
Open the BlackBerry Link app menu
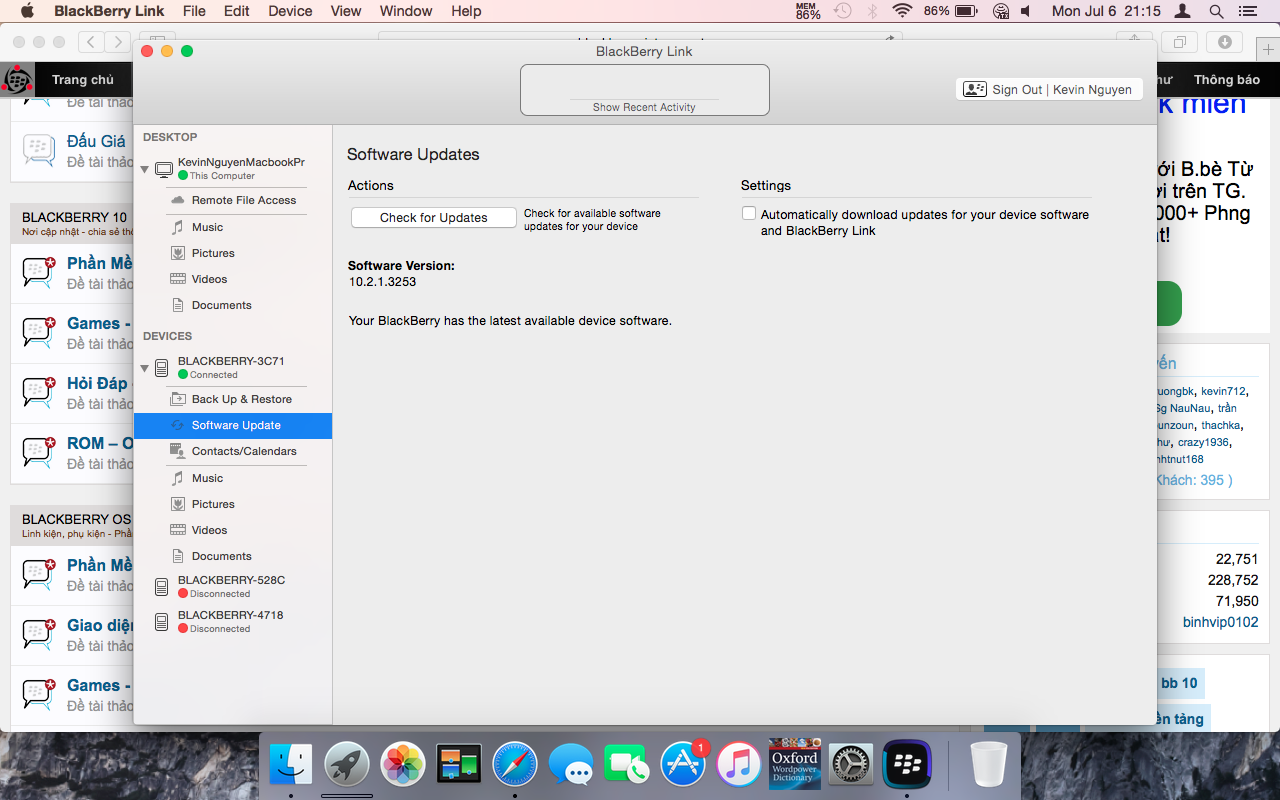point(109,11)
